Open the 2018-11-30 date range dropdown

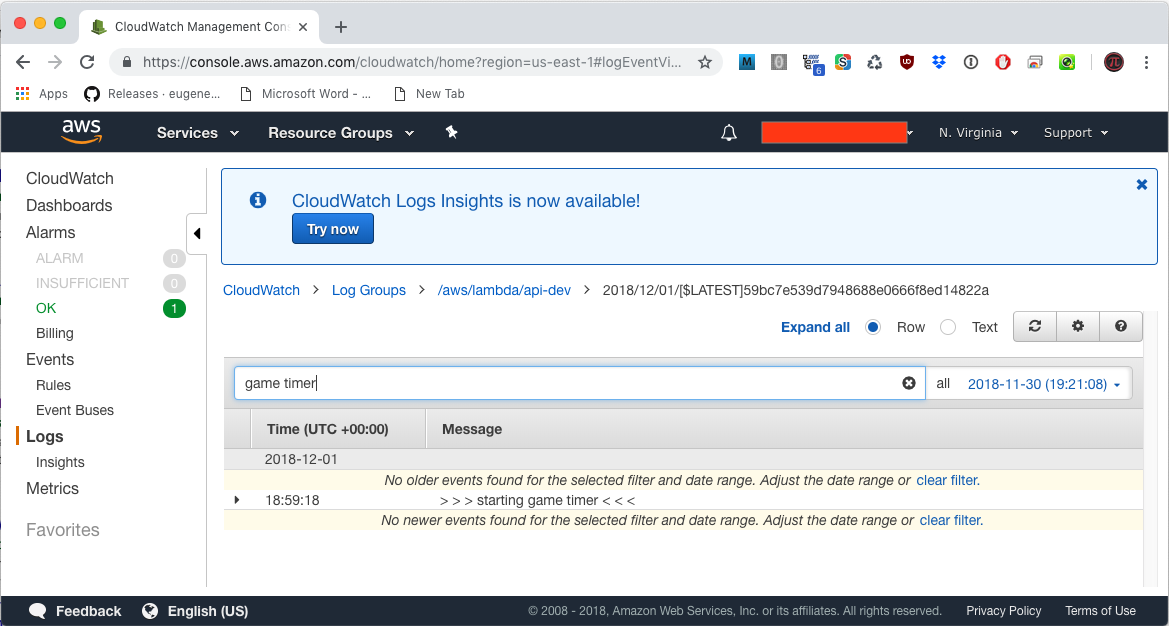click(x=1044, y=384)
